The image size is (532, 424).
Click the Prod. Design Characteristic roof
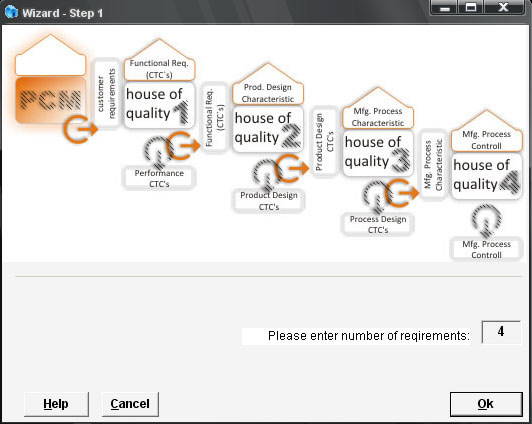click(x=268, y=84)
